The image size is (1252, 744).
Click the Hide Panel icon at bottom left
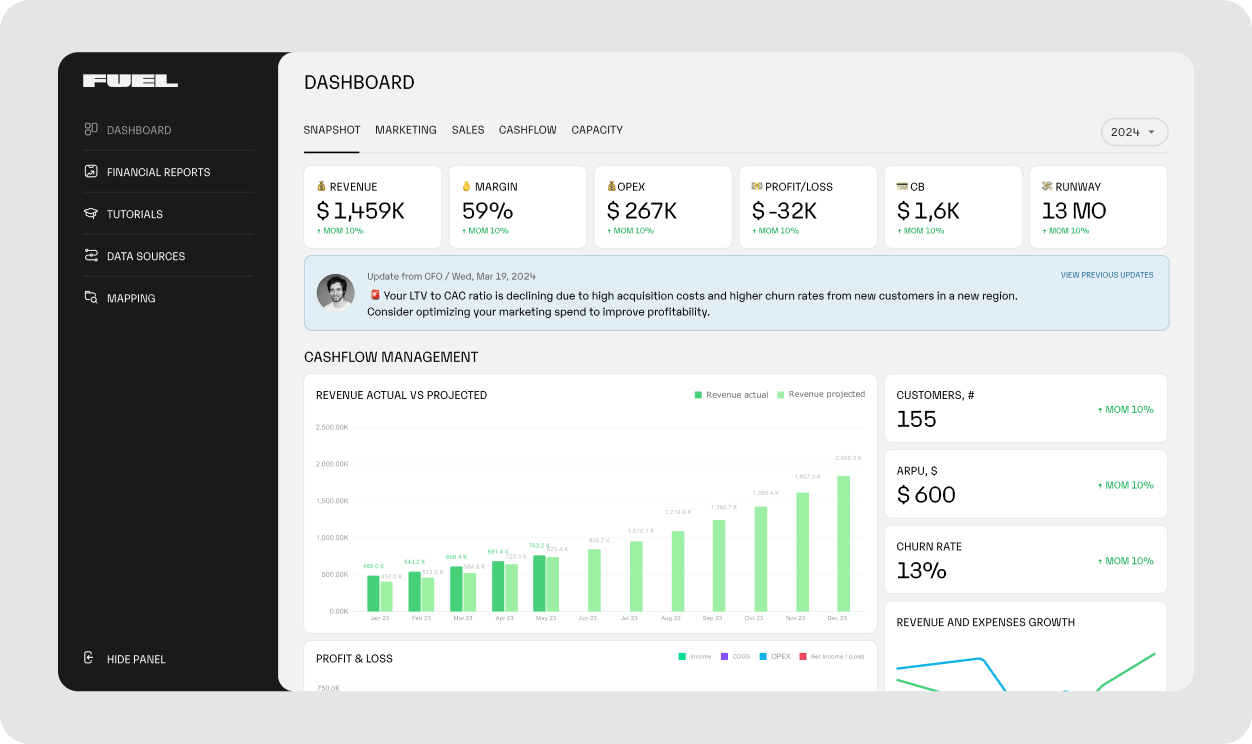pos(89,658)
